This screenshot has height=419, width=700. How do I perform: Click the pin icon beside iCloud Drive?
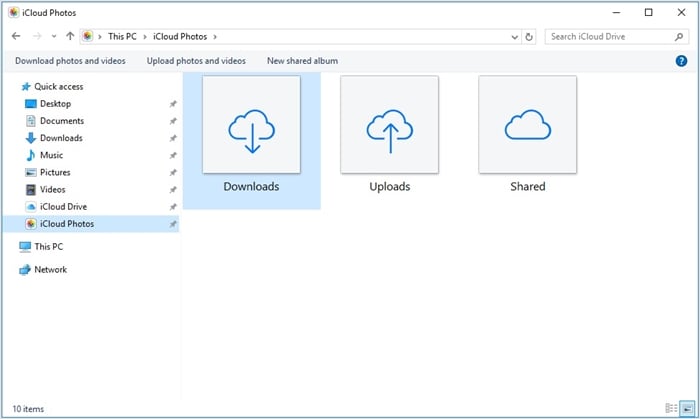click(173, 207)
